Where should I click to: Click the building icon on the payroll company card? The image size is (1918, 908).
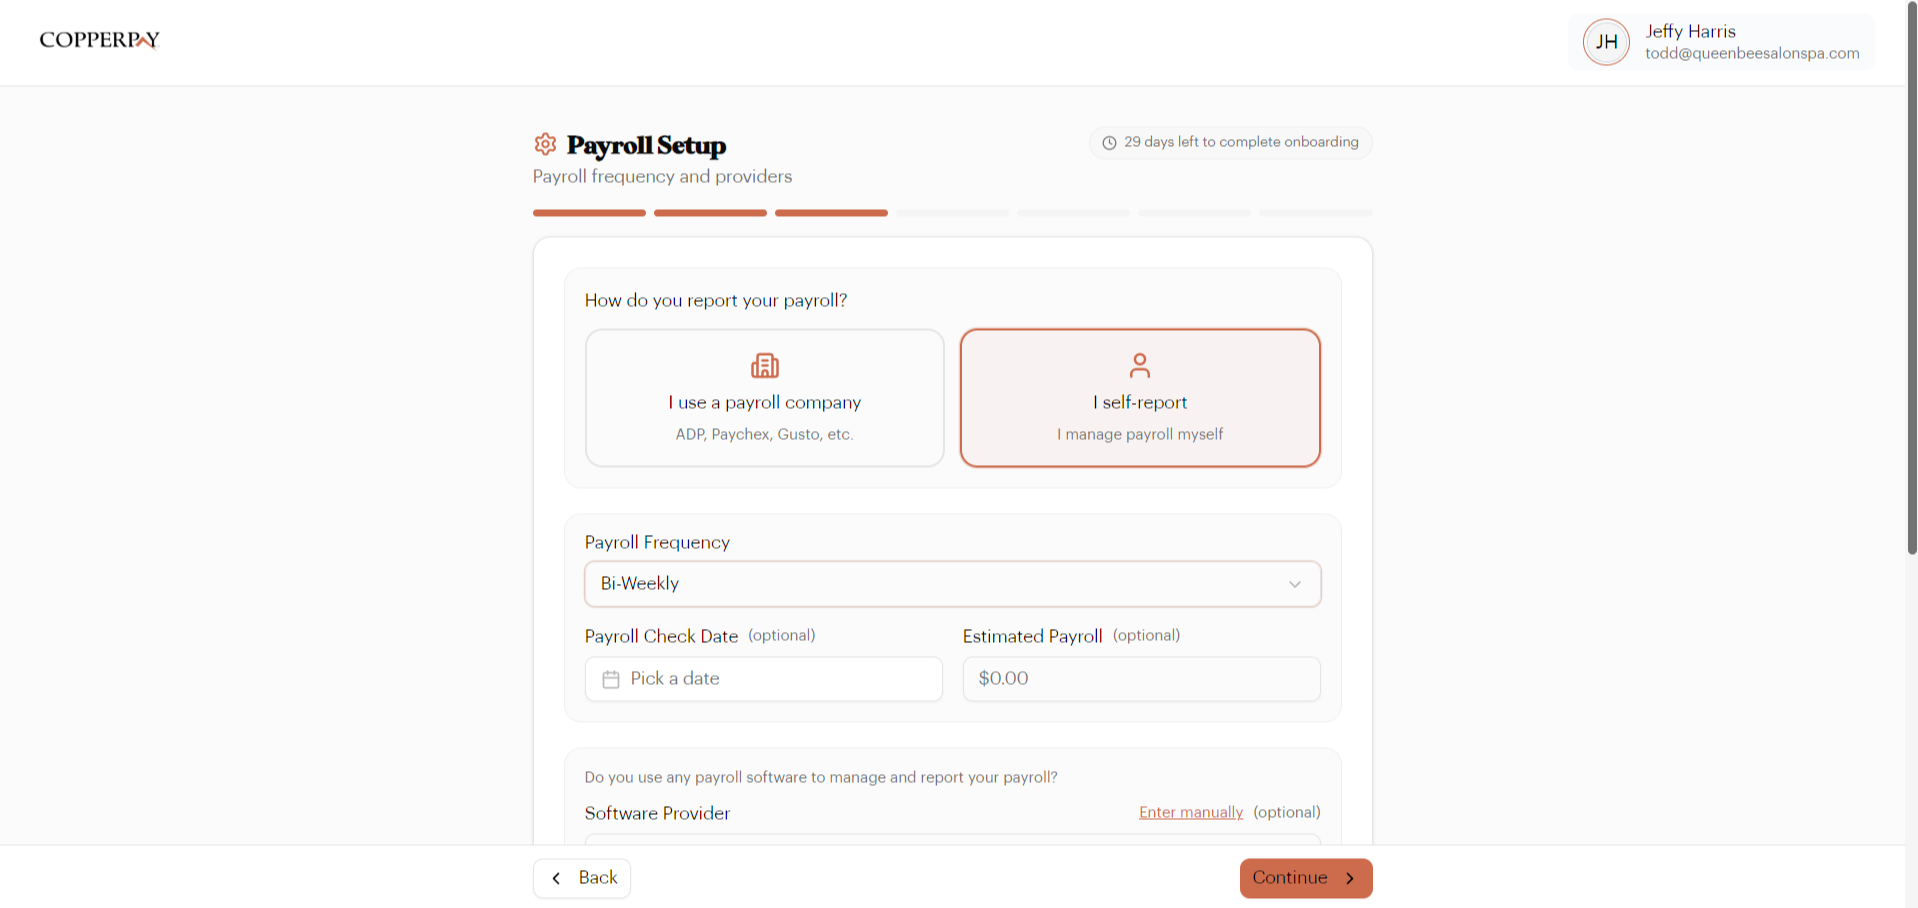(x=764, y=365)
